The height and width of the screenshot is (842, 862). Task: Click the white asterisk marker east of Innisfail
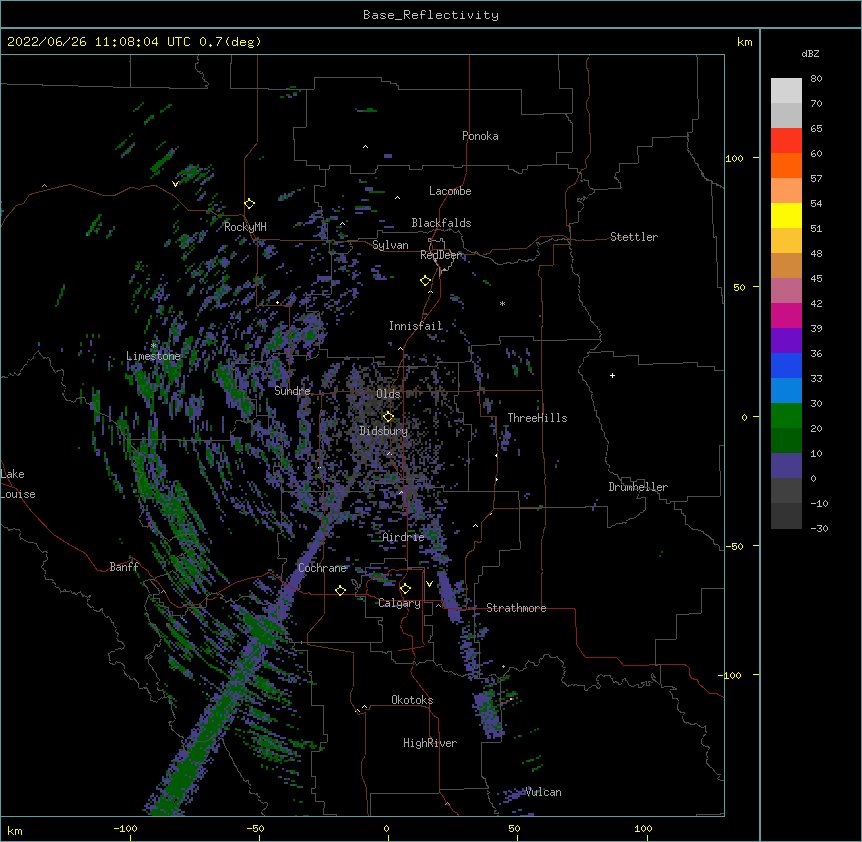click(x=502, y=303)
